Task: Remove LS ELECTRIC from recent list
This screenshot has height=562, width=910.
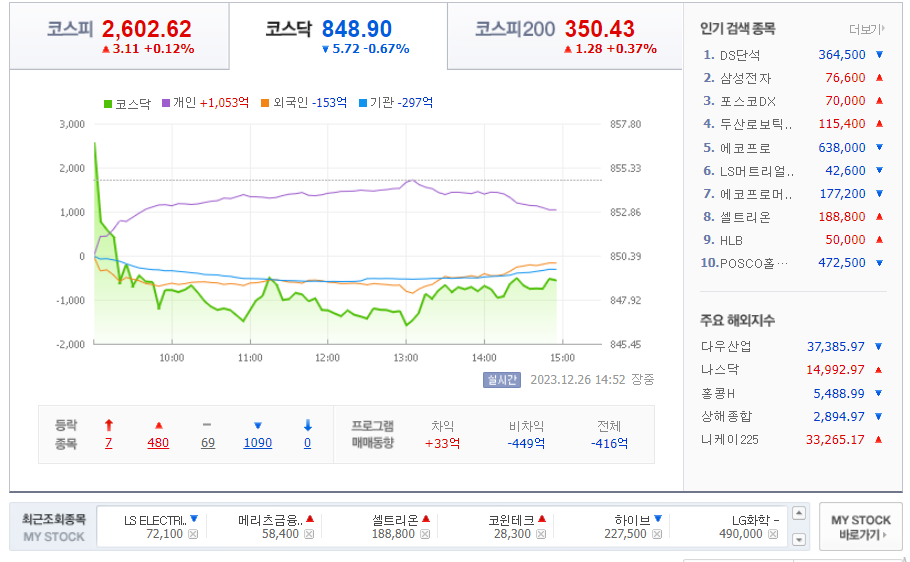Action: pyautogui.click(x=193, y=534)
